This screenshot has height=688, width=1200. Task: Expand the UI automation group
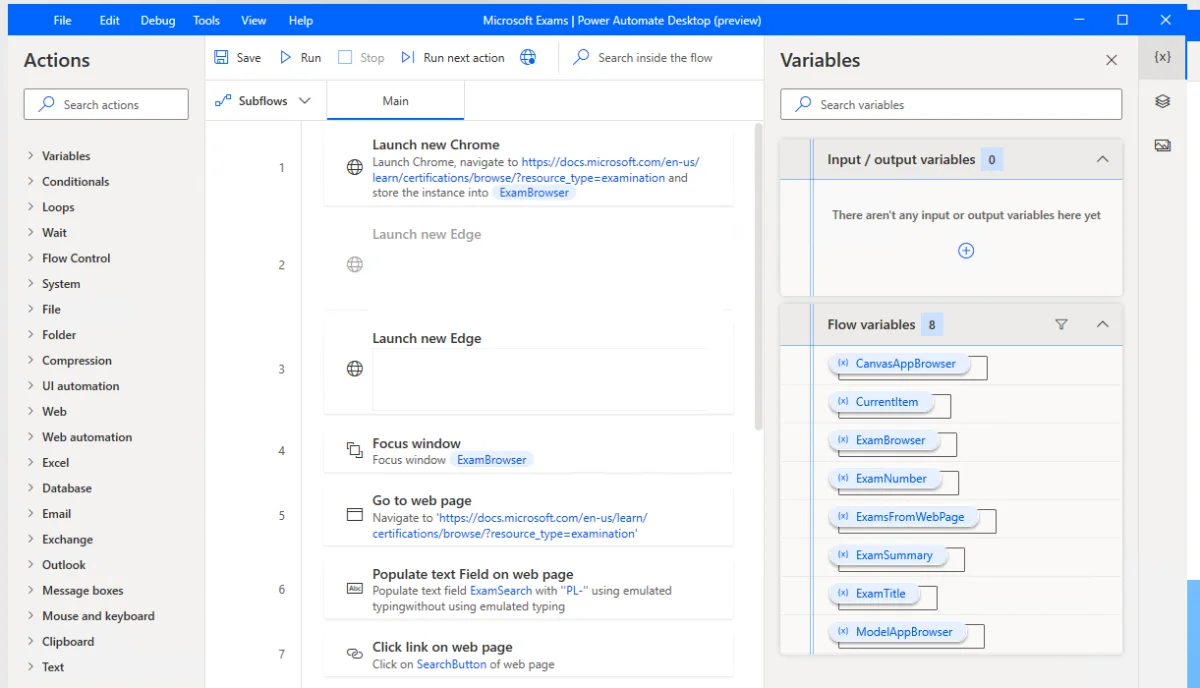click(30, 386)
